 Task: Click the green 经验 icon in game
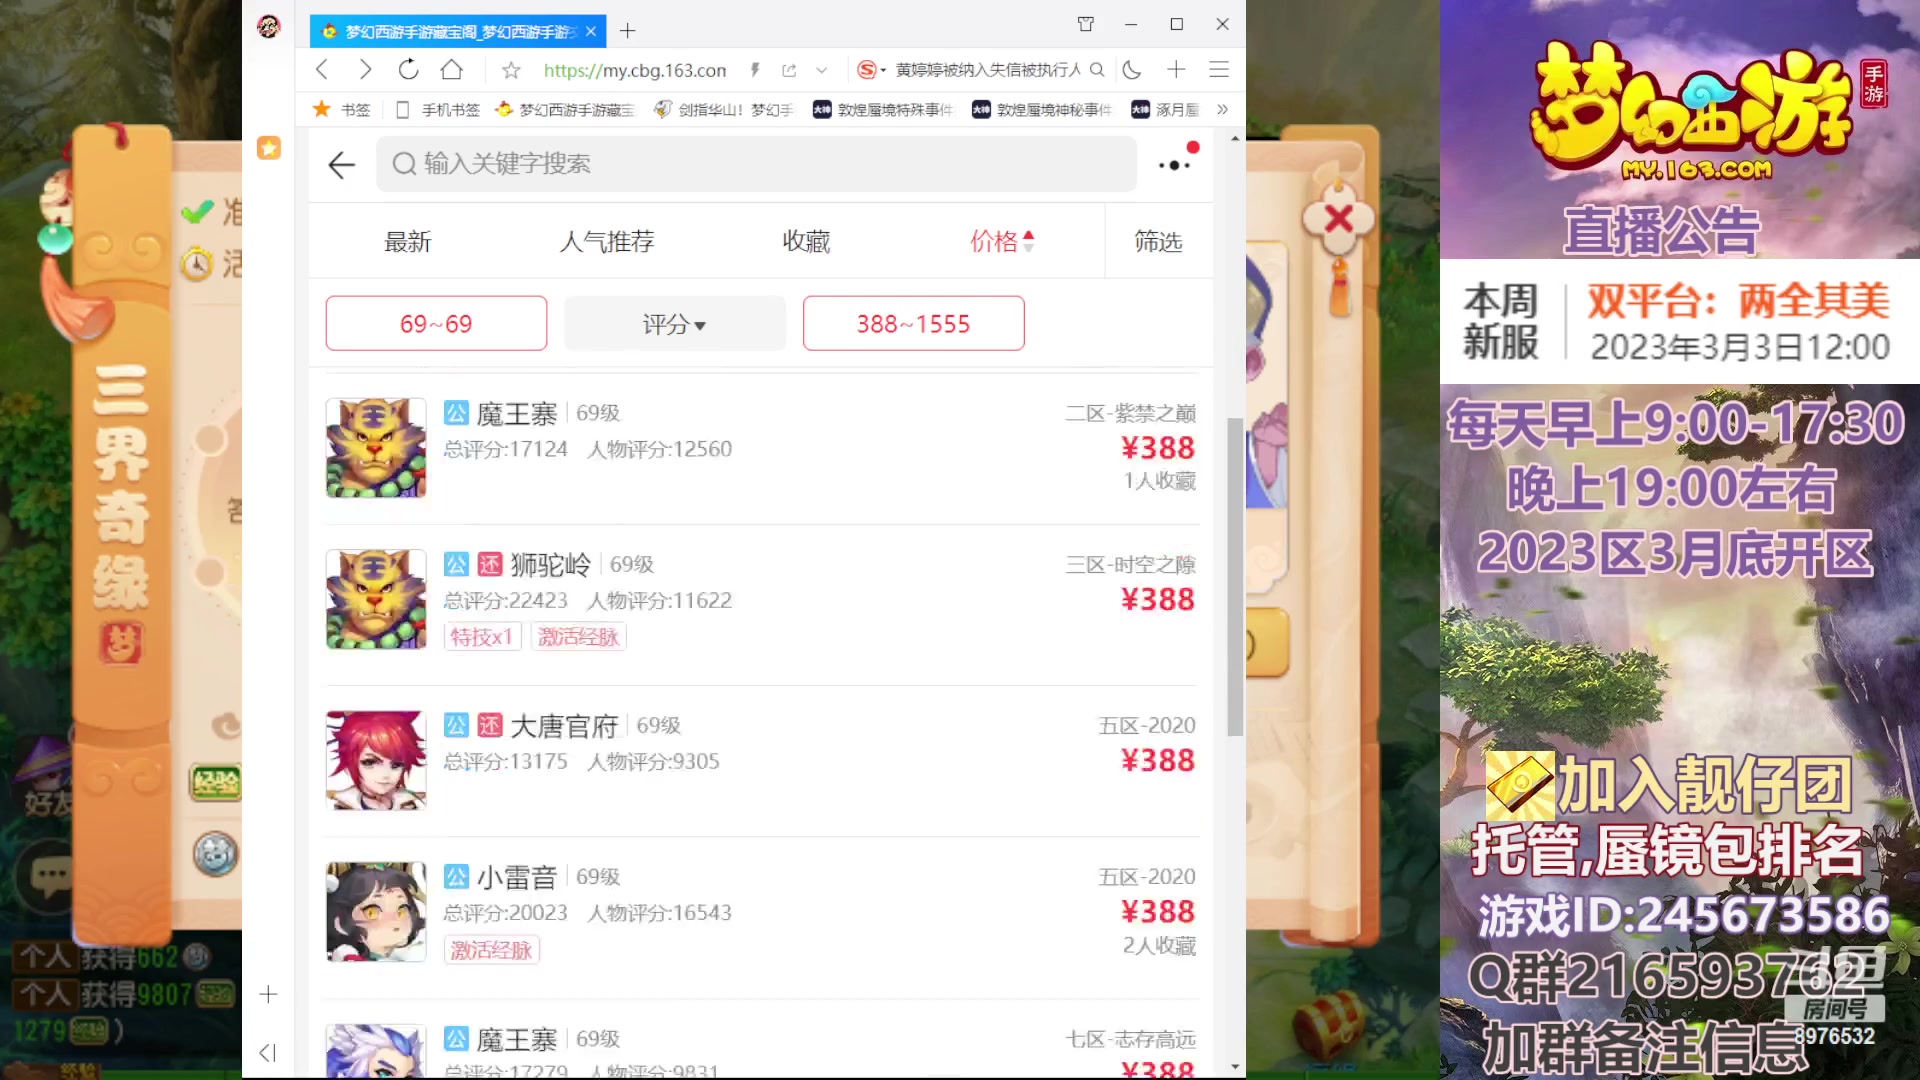215,782
